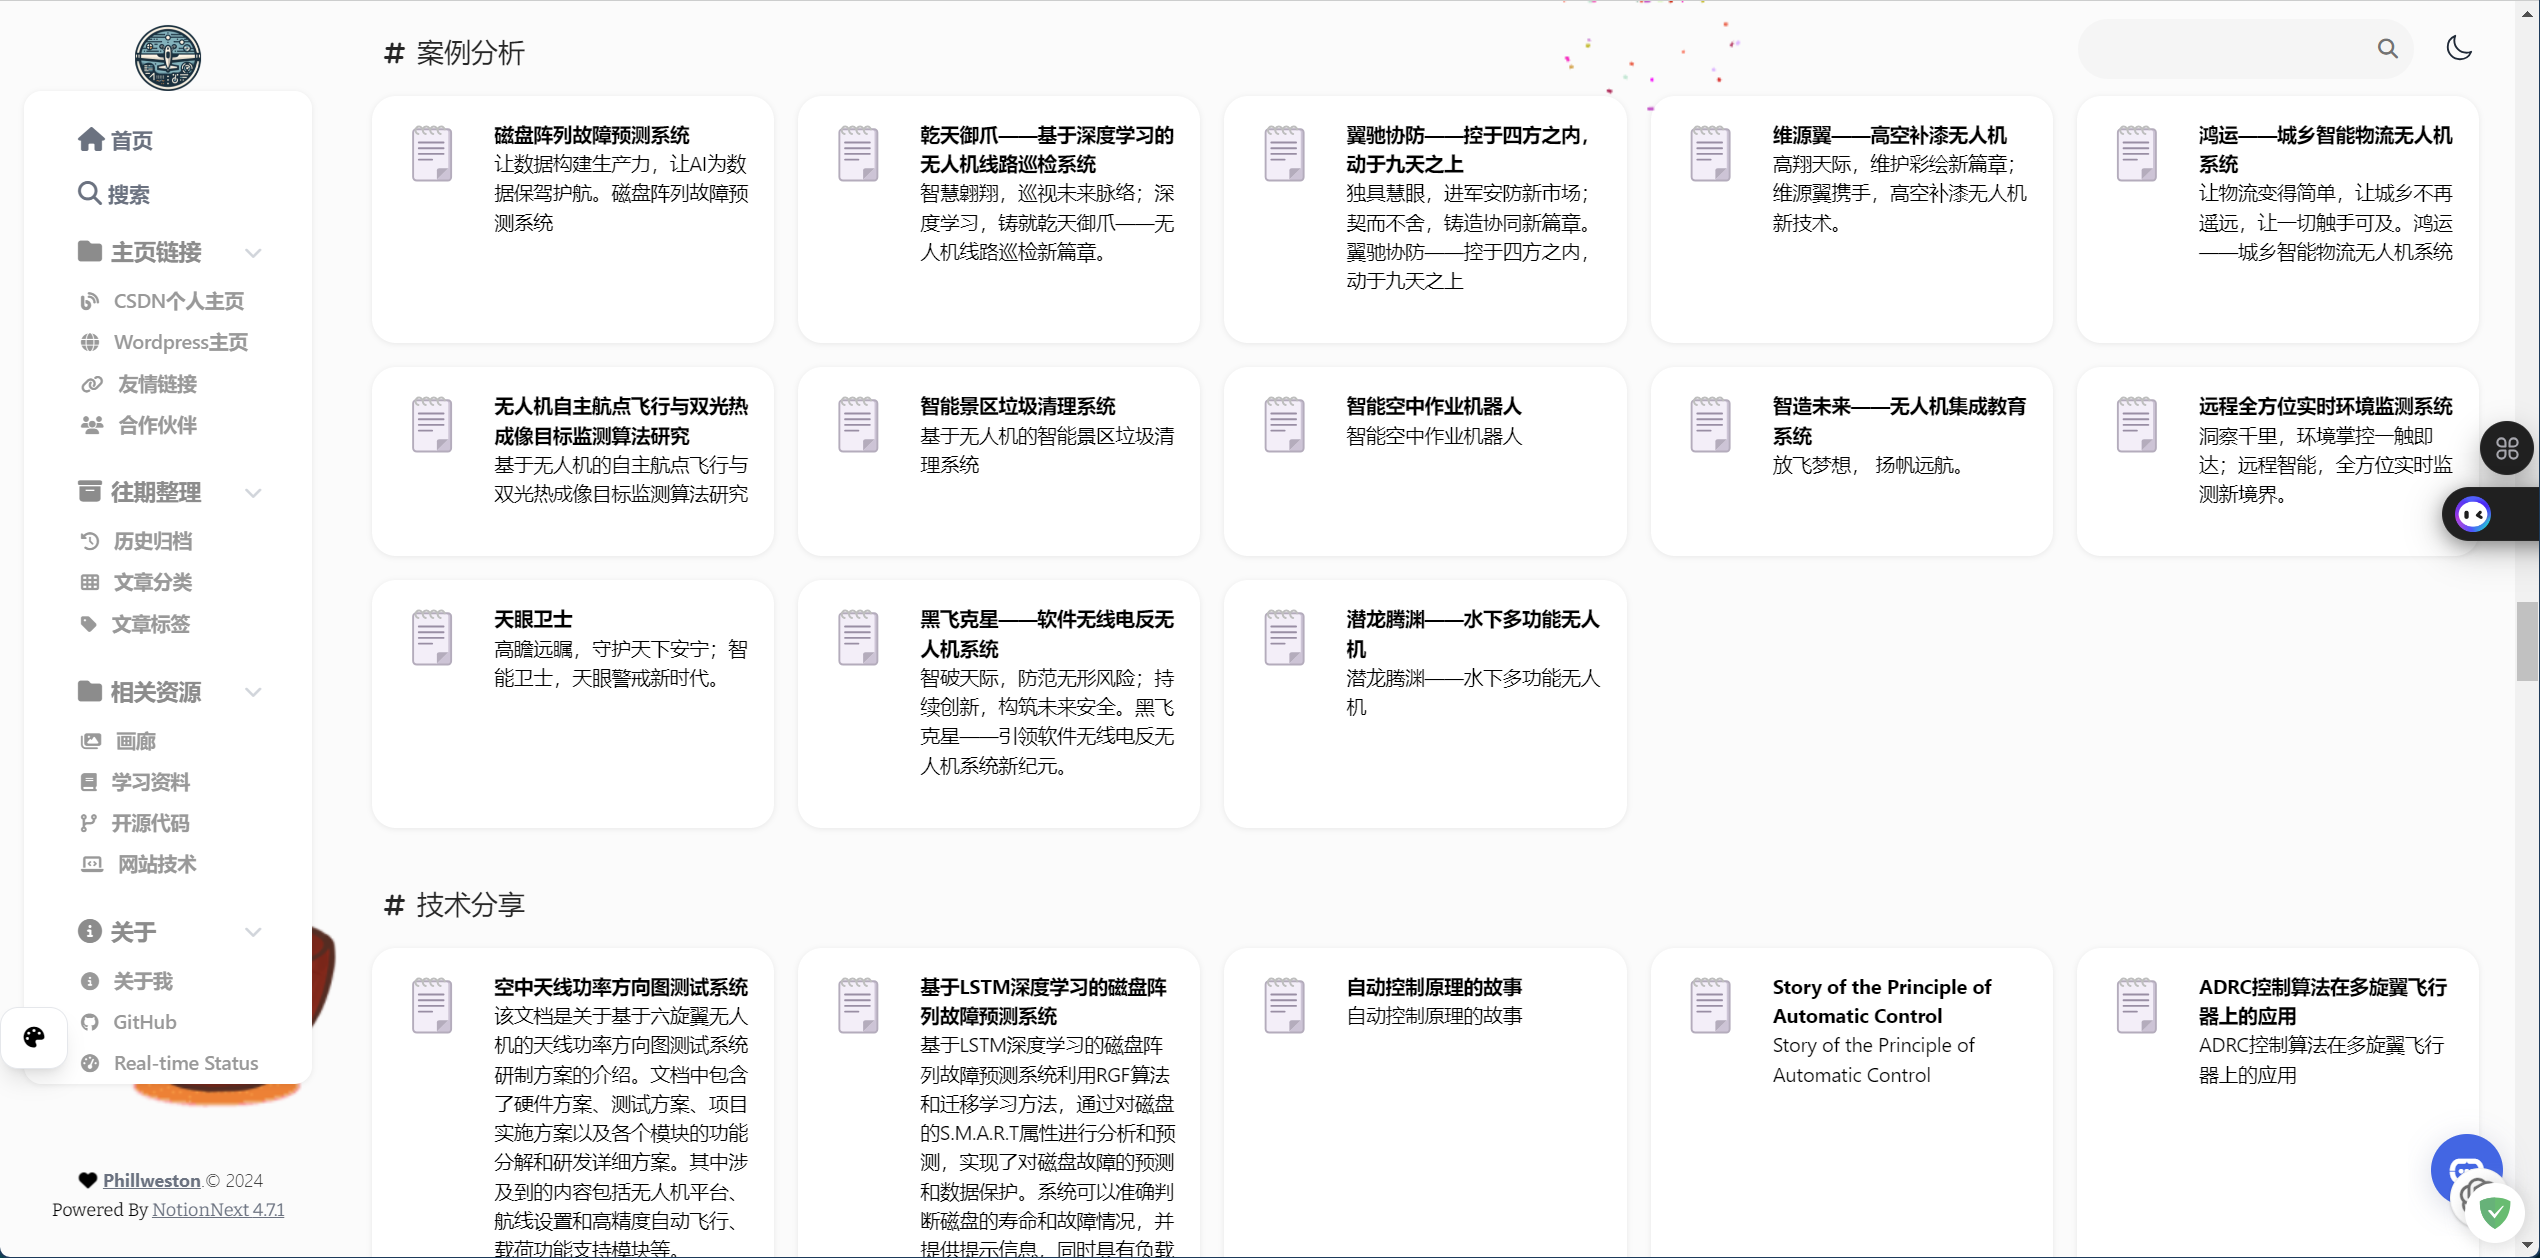Toggle dark mode with the moon icon
Screen dimensions: 2540x1258
click(x=2459, y=48)
